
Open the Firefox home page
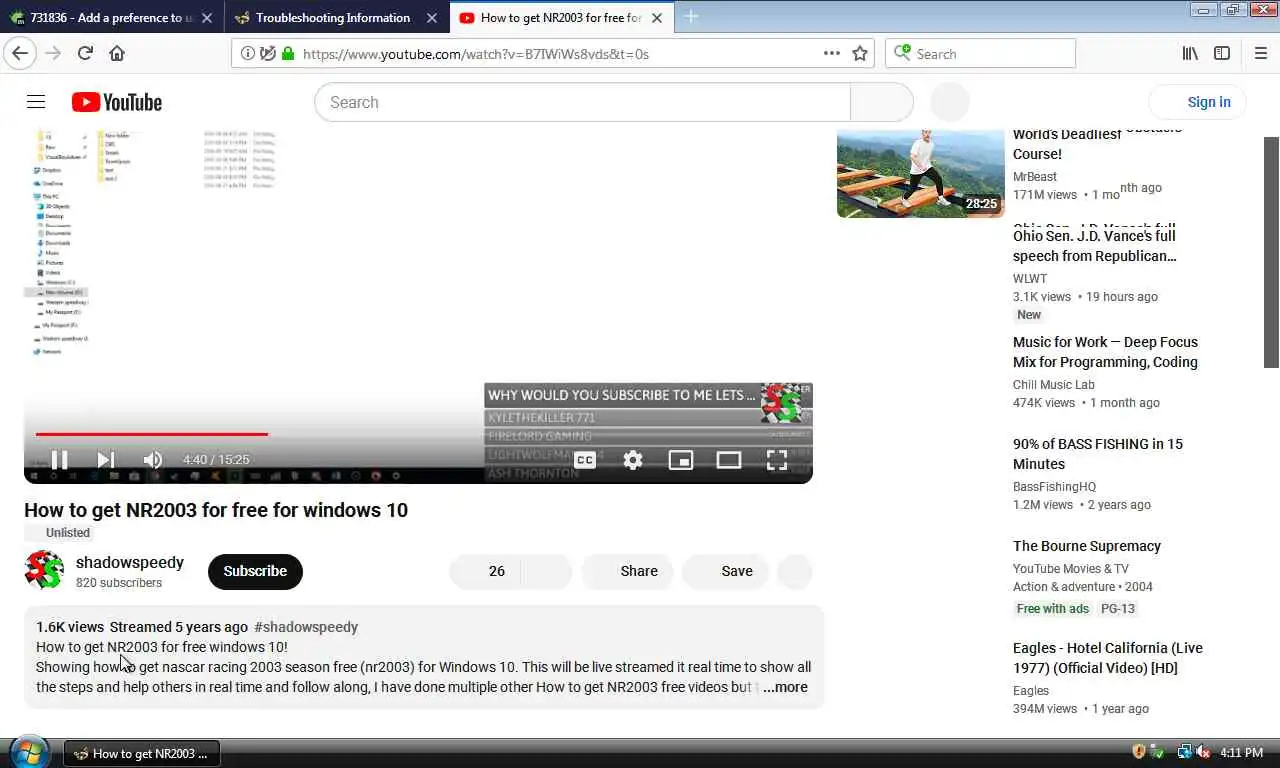117,54
